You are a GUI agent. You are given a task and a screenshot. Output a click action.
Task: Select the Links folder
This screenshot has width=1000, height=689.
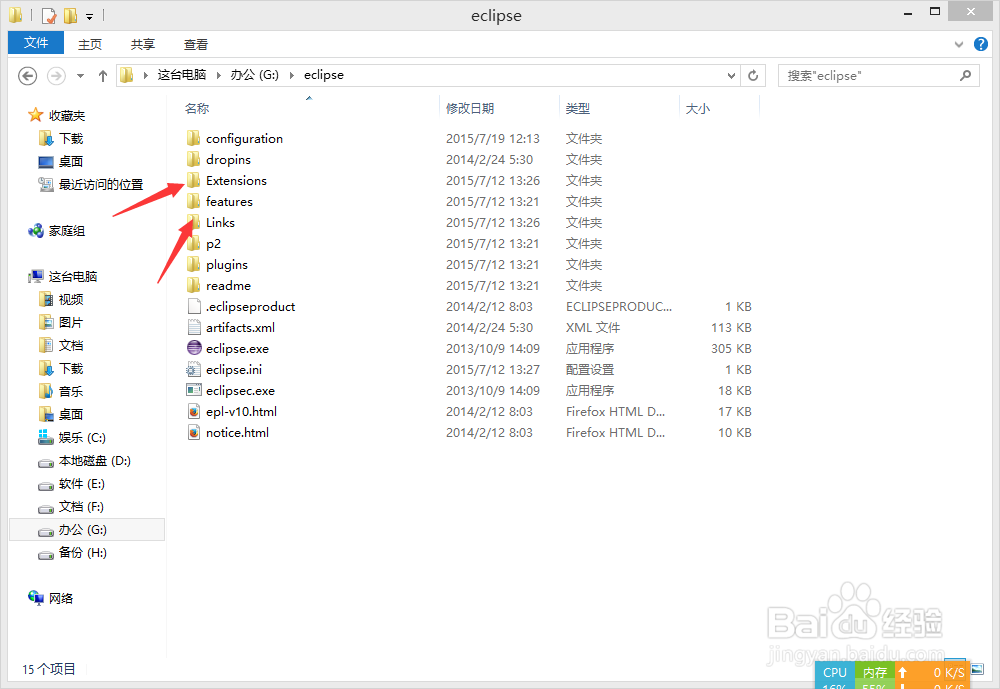pos(220,223)
